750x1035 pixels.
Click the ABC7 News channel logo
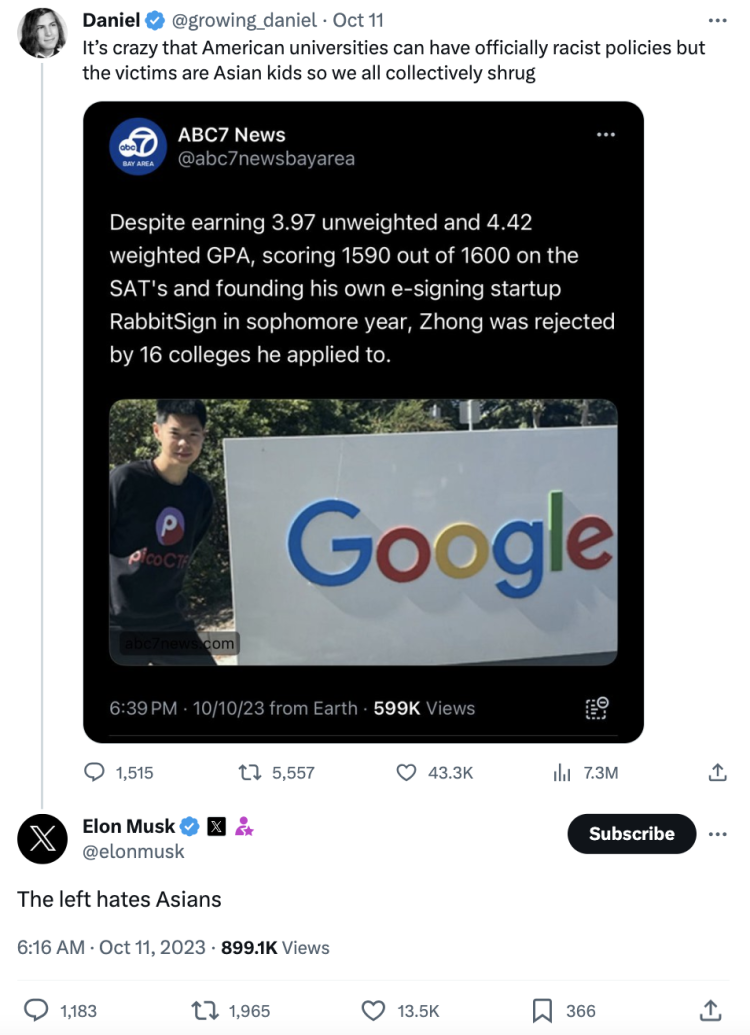(137, 146)
